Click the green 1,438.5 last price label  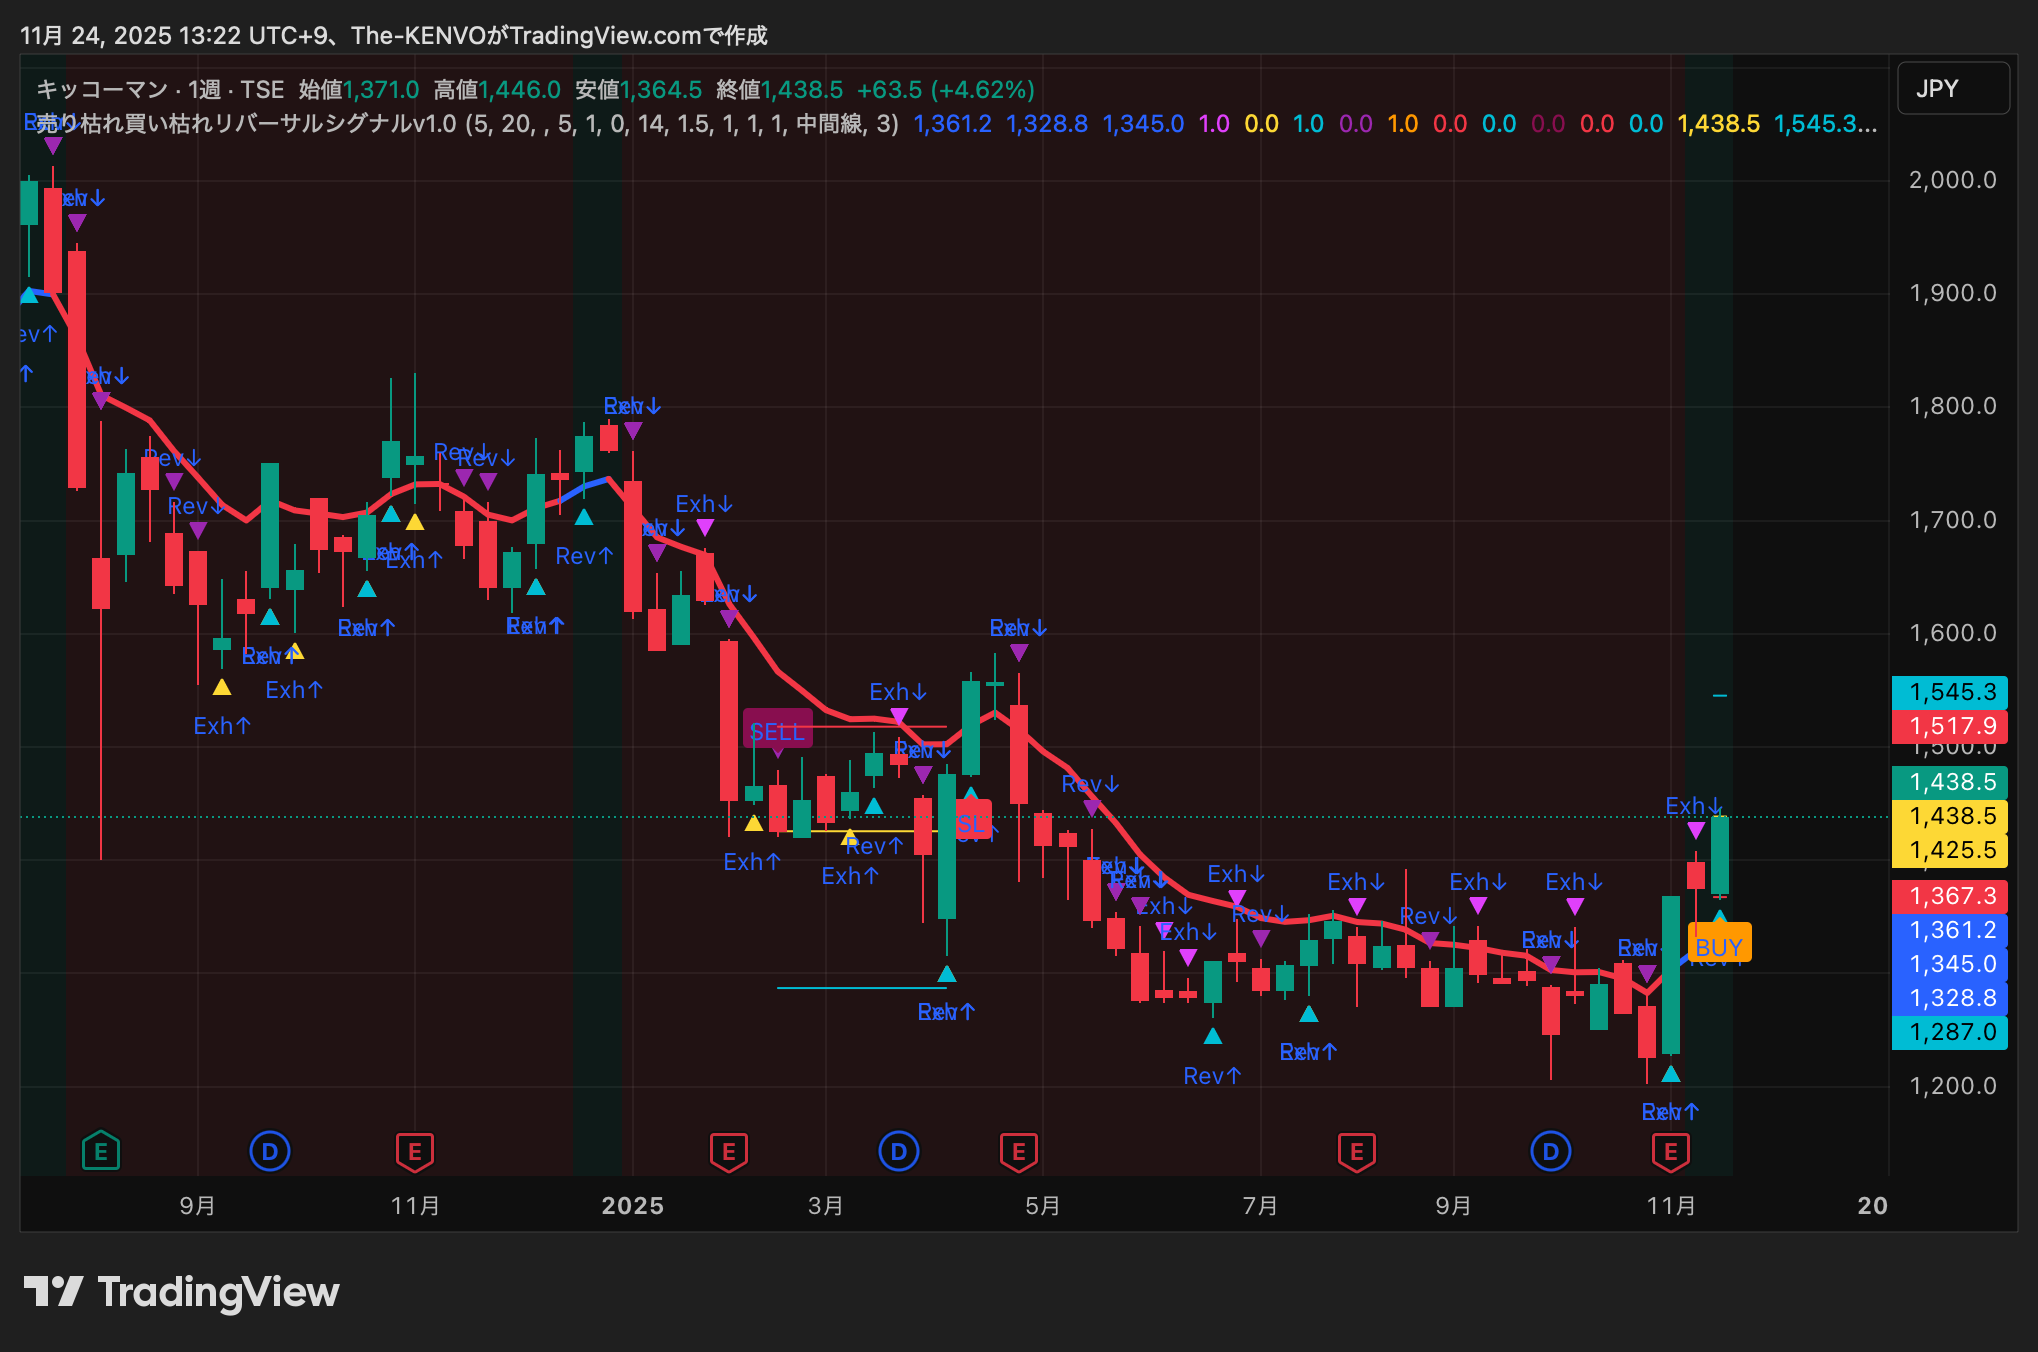coord(1950,782)
